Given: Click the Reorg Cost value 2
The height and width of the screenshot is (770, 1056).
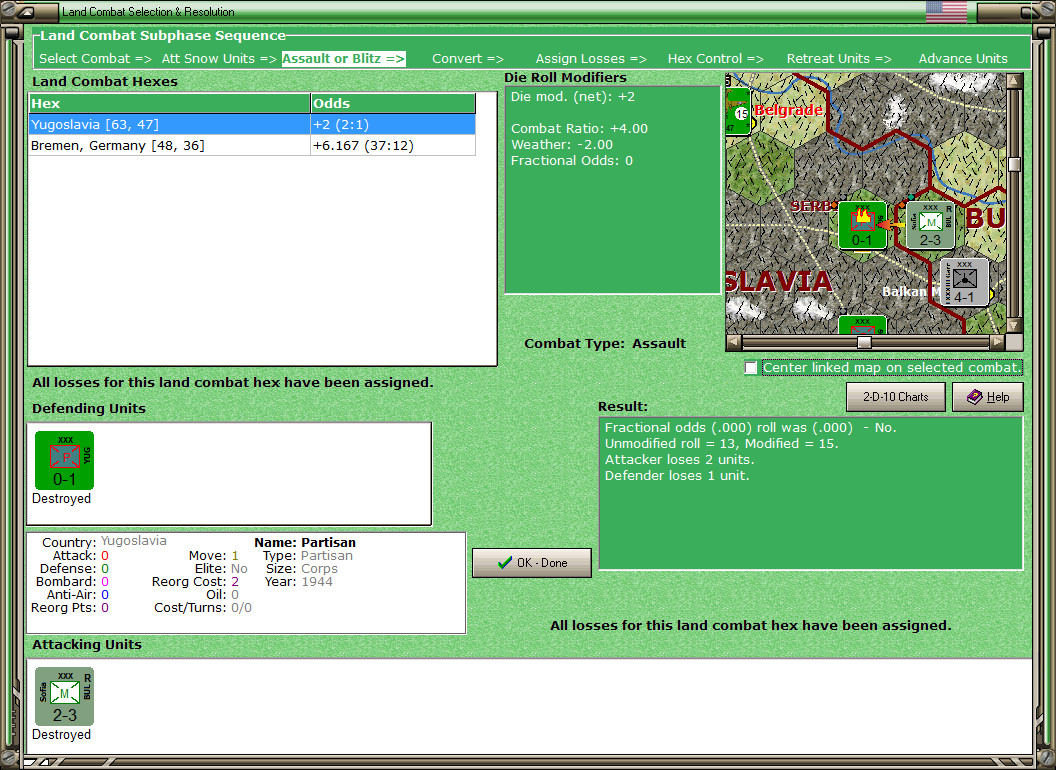Looking at the screenshot, I should pos(235,581).
